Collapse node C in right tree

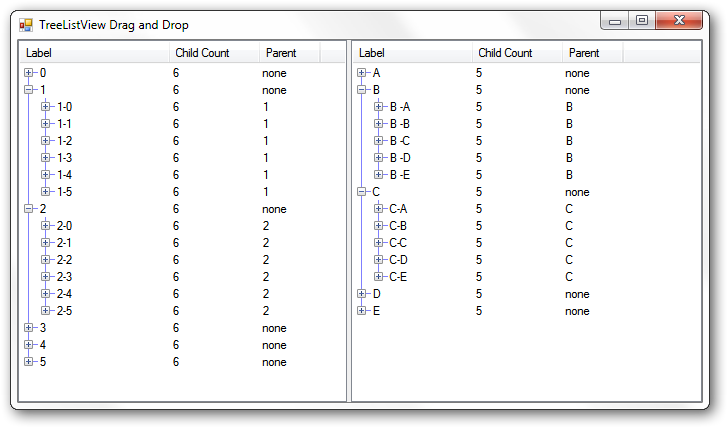[x=362, y=191]
